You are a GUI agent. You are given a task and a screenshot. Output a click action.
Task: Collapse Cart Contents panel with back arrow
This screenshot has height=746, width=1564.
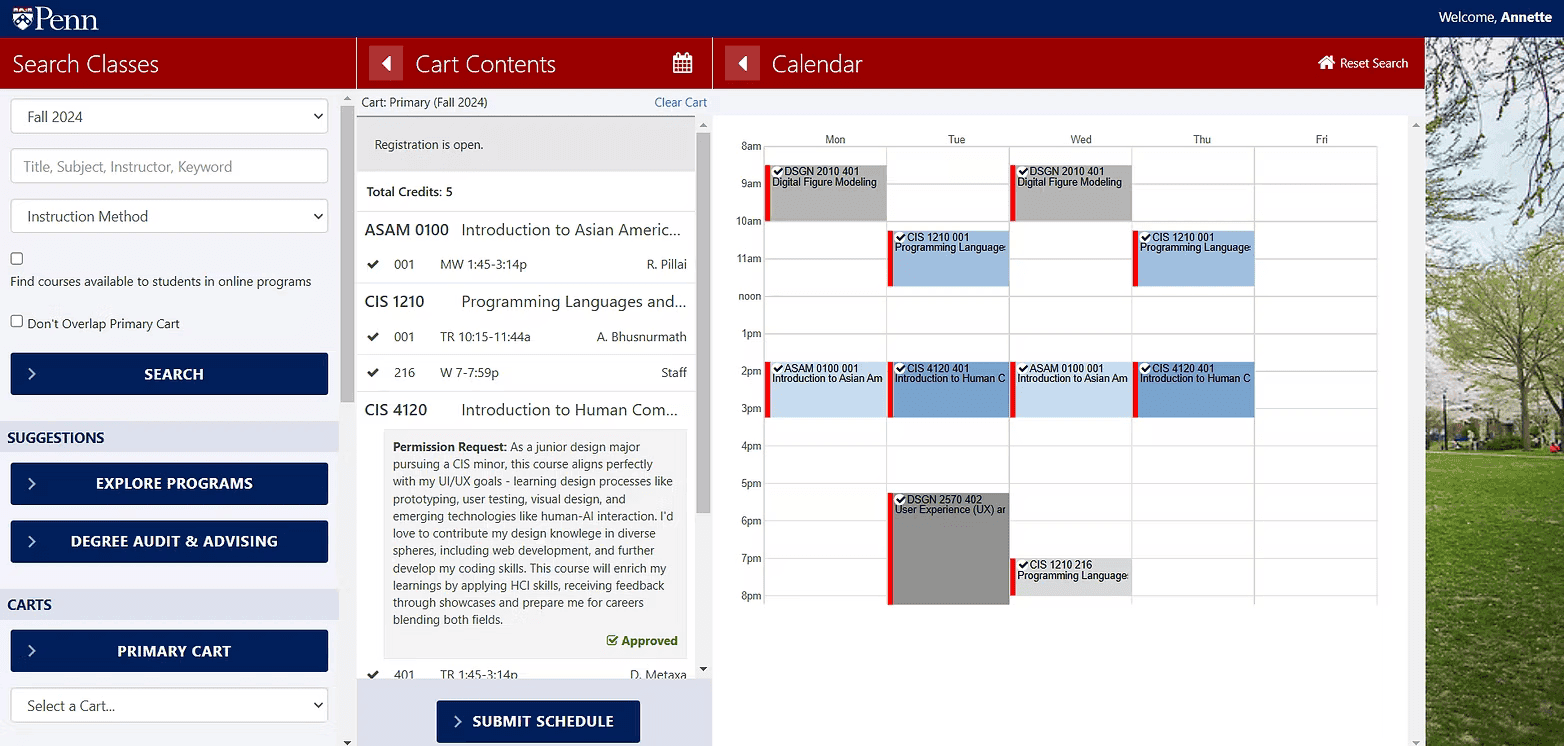point(386,64)
